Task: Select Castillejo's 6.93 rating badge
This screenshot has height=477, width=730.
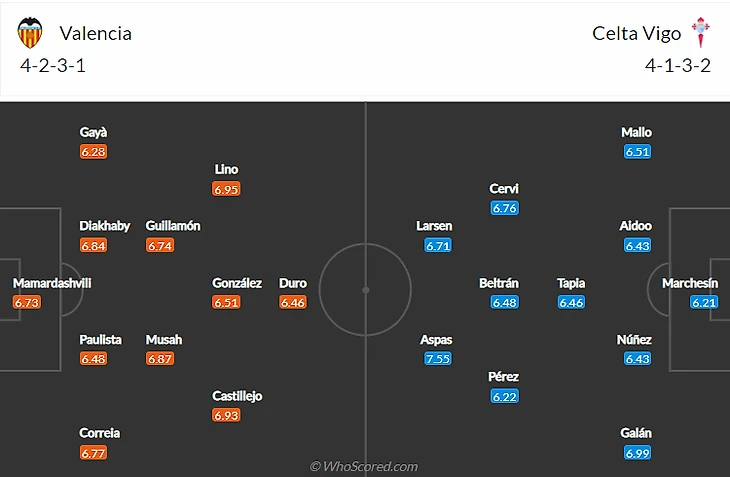Action: 227,415
